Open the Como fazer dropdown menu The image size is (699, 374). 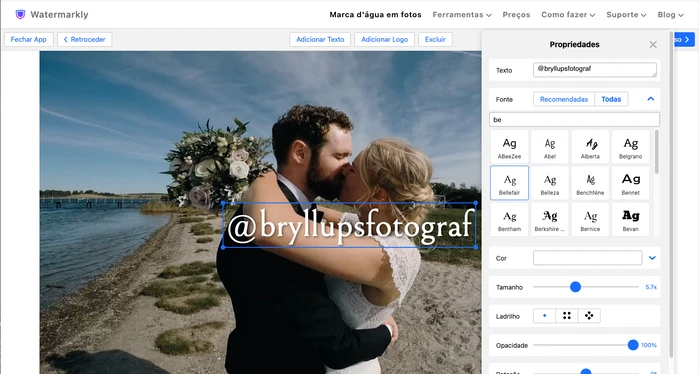[x=568, y=15]
